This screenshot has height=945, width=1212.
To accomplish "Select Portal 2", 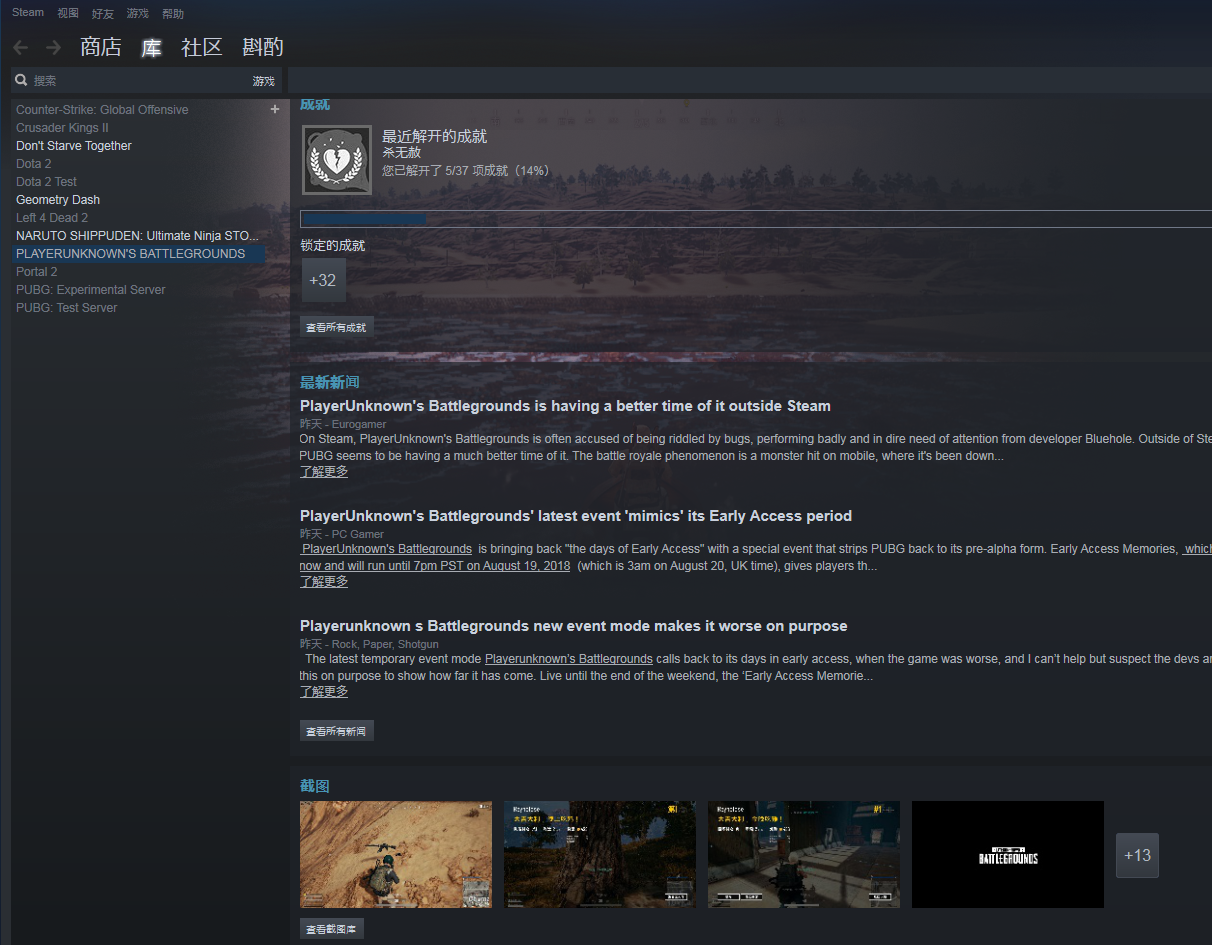I will tap(37, 272).
